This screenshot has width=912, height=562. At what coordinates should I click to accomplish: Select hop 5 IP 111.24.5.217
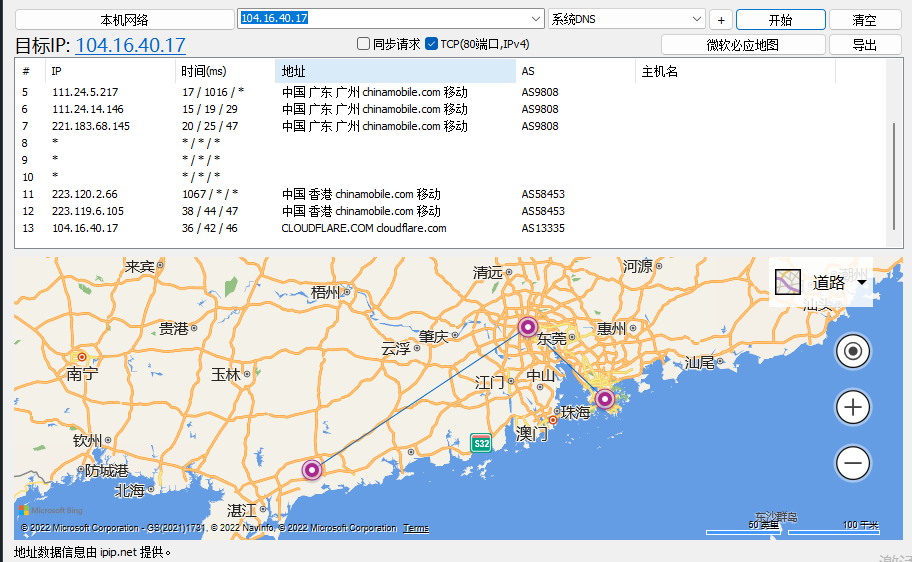(85, 92)
